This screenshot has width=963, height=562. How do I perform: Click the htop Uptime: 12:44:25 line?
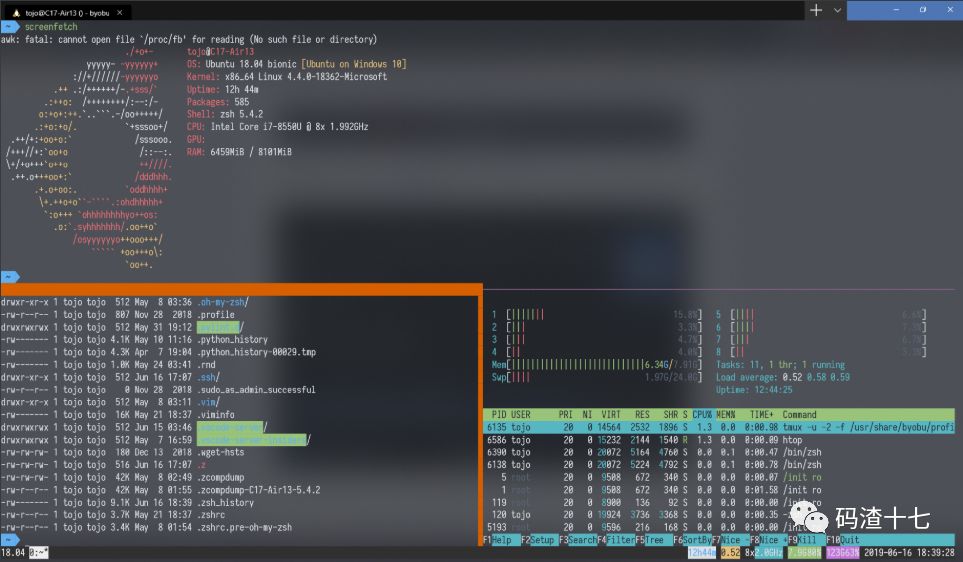coord(754,389)
